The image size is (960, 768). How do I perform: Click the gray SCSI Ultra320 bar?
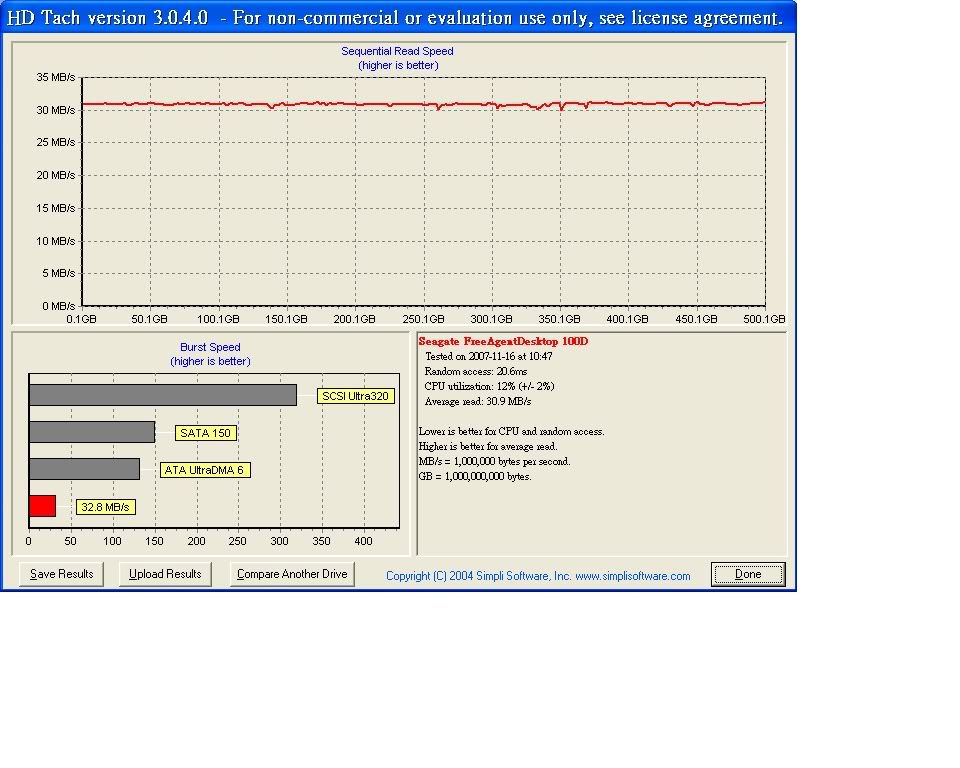pyautogui.click(x=163, y=395)
